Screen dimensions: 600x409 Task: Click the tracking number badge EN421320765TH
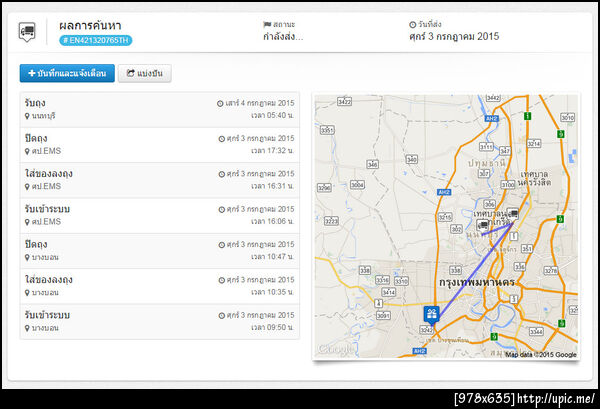click(x=96, y=40)
